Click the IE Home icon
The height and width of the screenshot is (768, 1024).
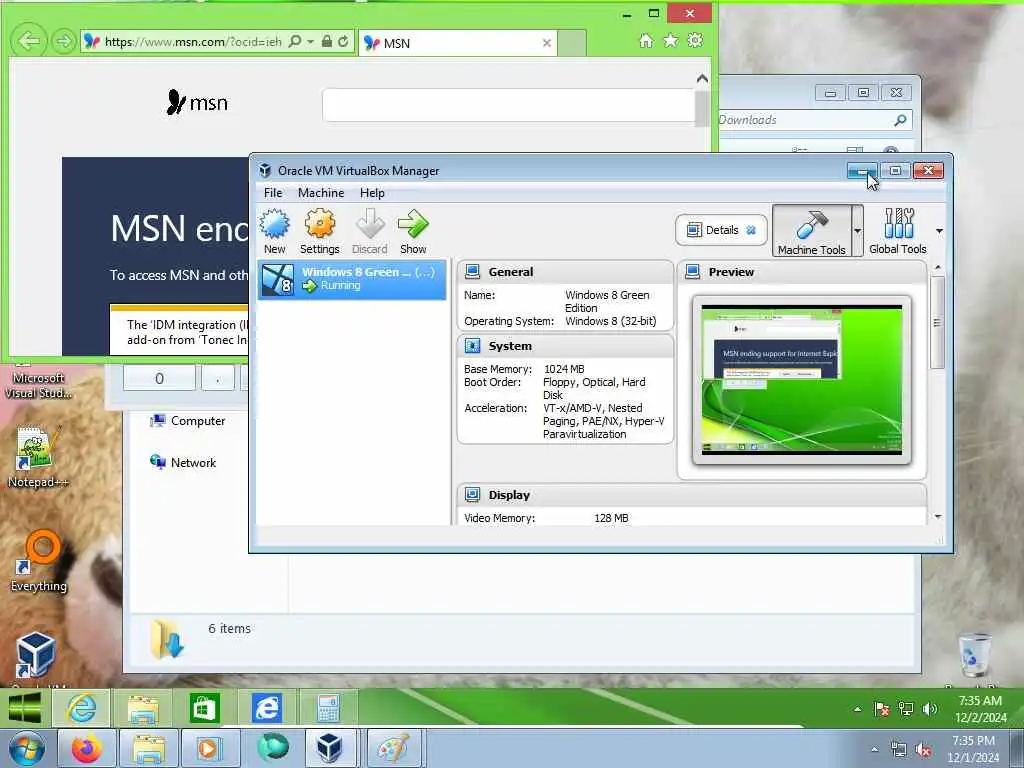pyautogui.click(x=646, y=41)
